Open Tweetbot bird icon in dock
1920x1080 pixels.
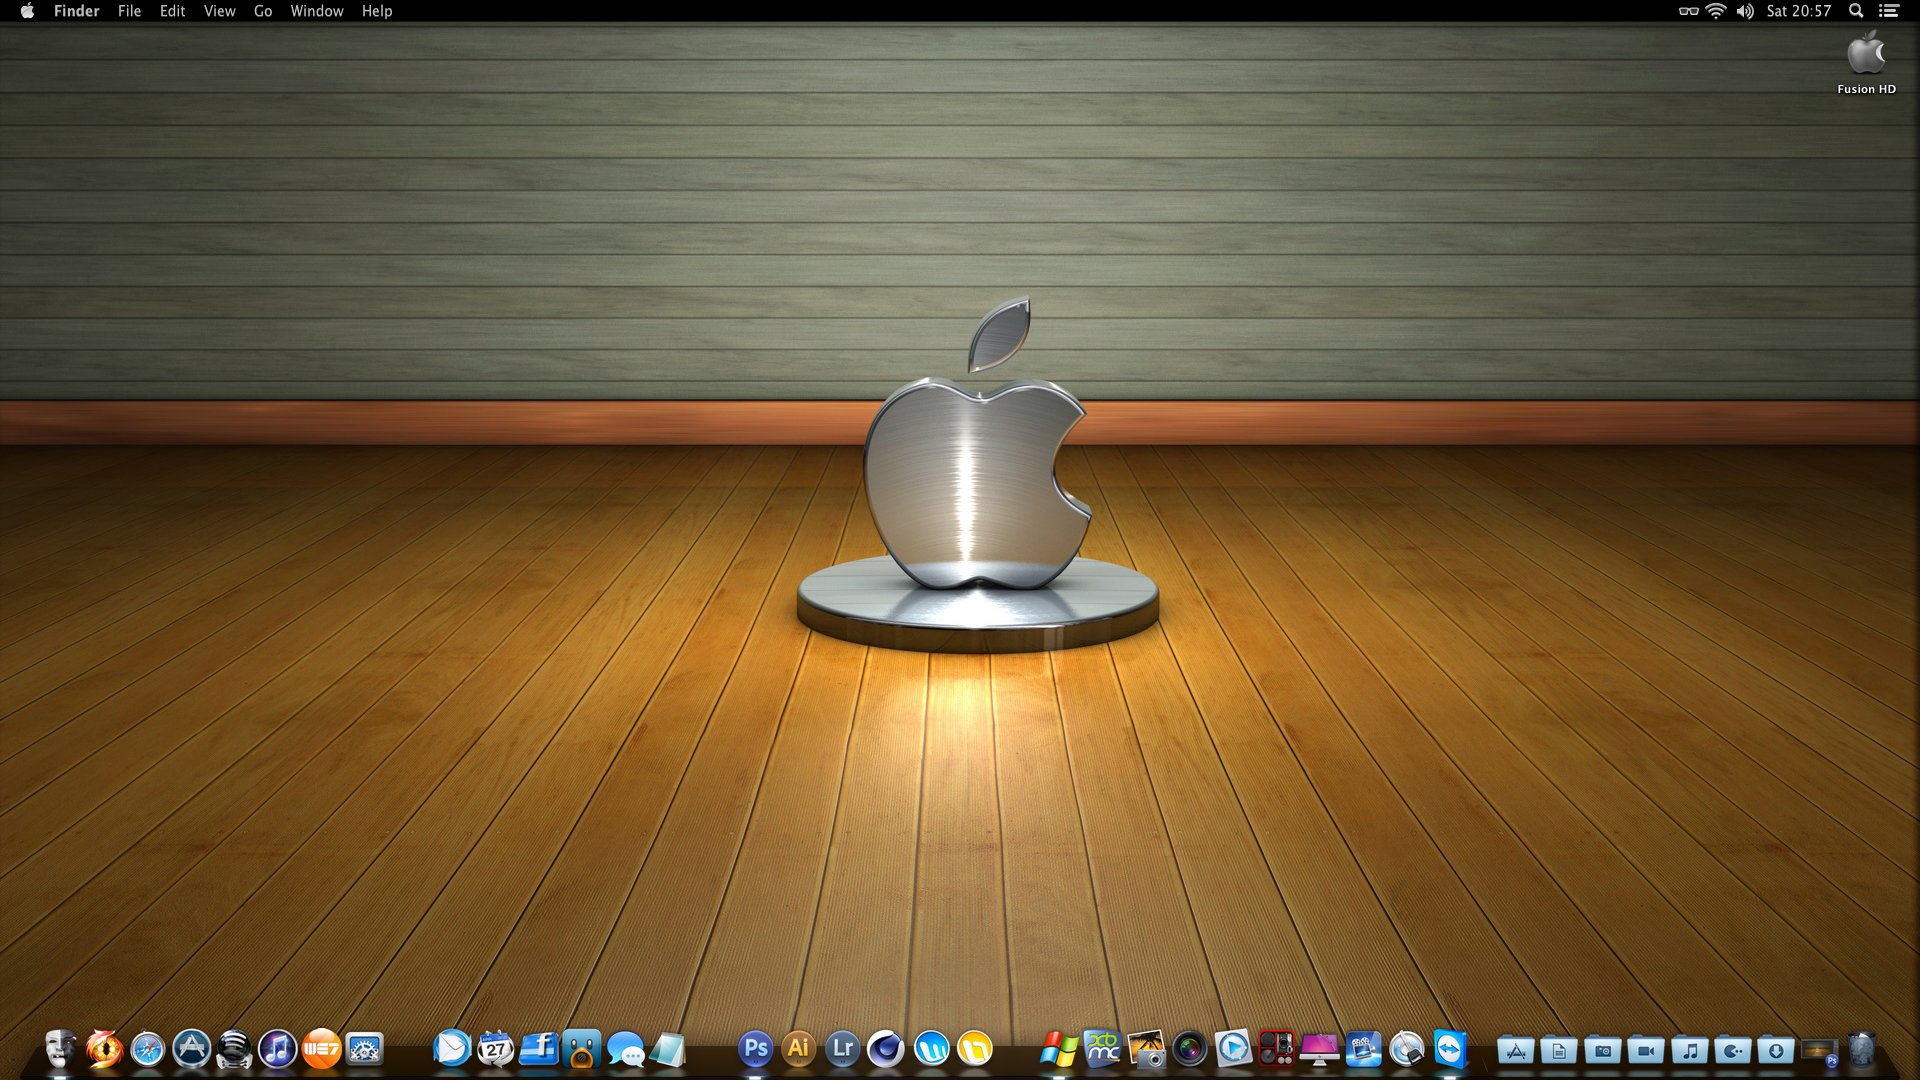click(582, 1049)
